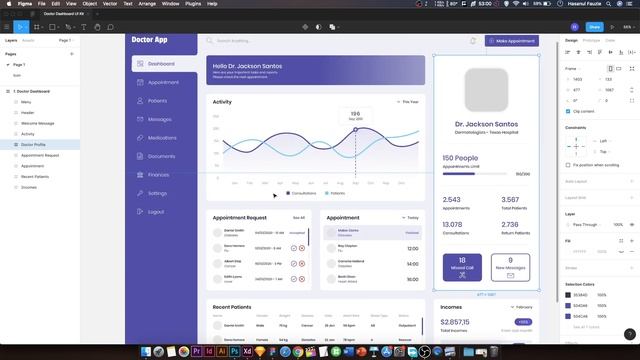Add Auto Layout with plus
This screenshot has width=640, height=360.
(x=632, y=181)
